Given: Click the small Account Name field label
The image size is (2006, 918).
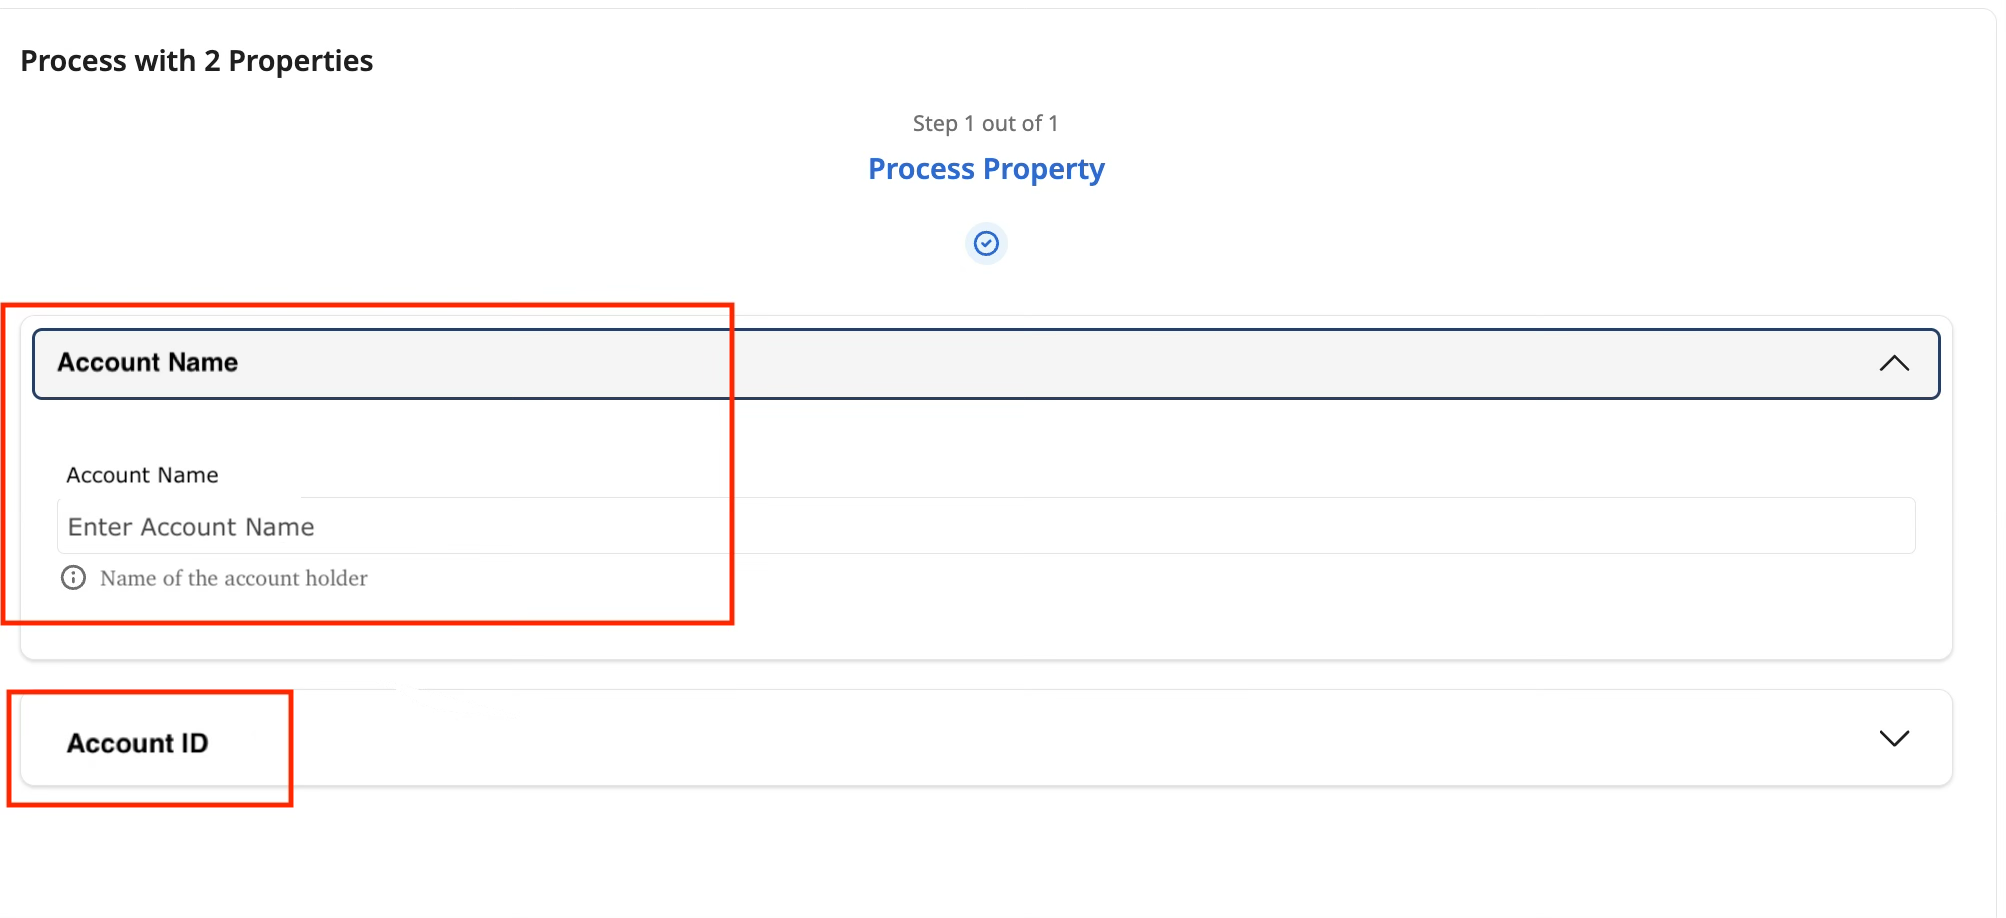Looking at the screenshot, I should [142, 475].
